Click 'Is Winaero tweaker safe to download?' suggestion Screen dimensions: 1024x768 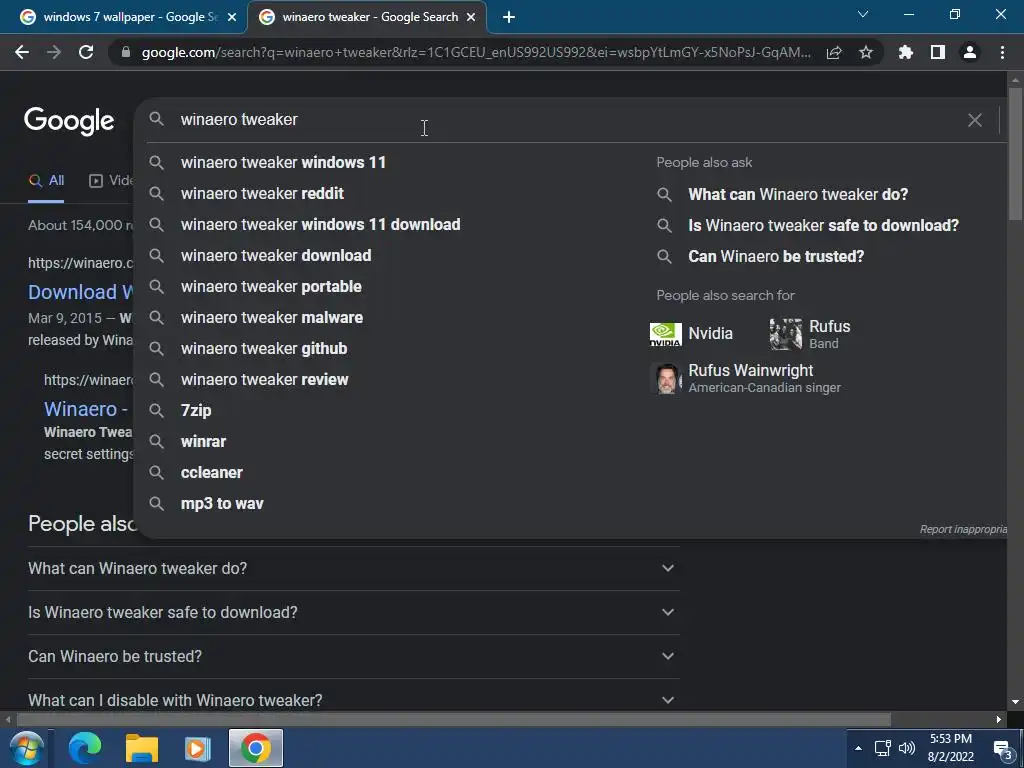coord(823,225)
